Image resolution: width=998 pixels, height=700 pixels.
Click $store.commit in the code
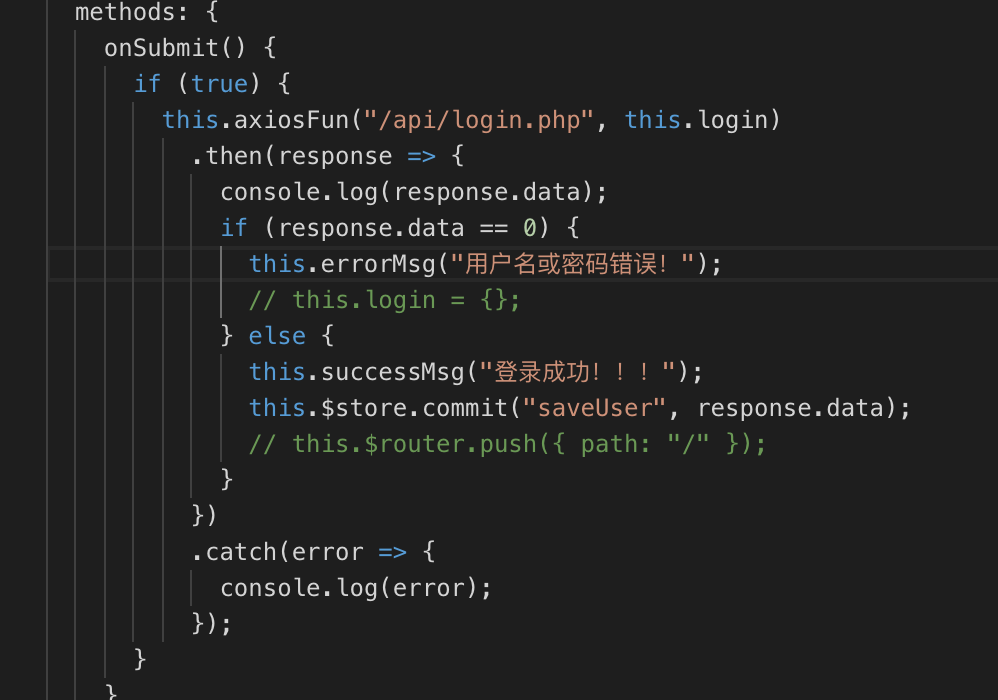pos(414,407)
